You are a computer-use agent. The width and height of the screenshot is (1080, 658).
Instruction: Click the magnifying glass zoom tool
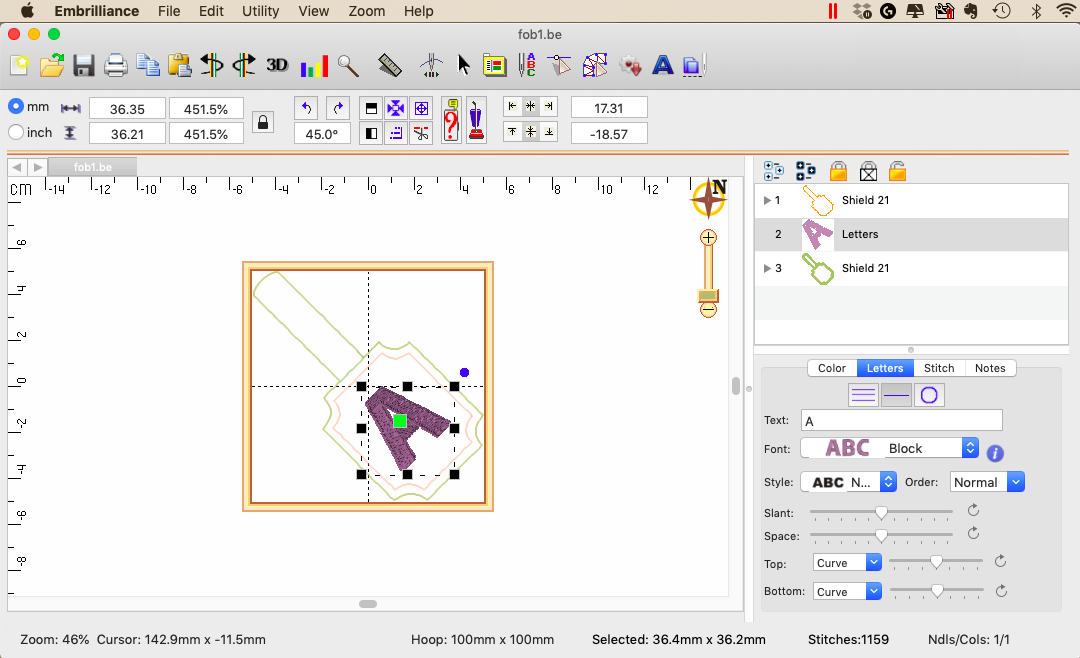pos(348,66)
